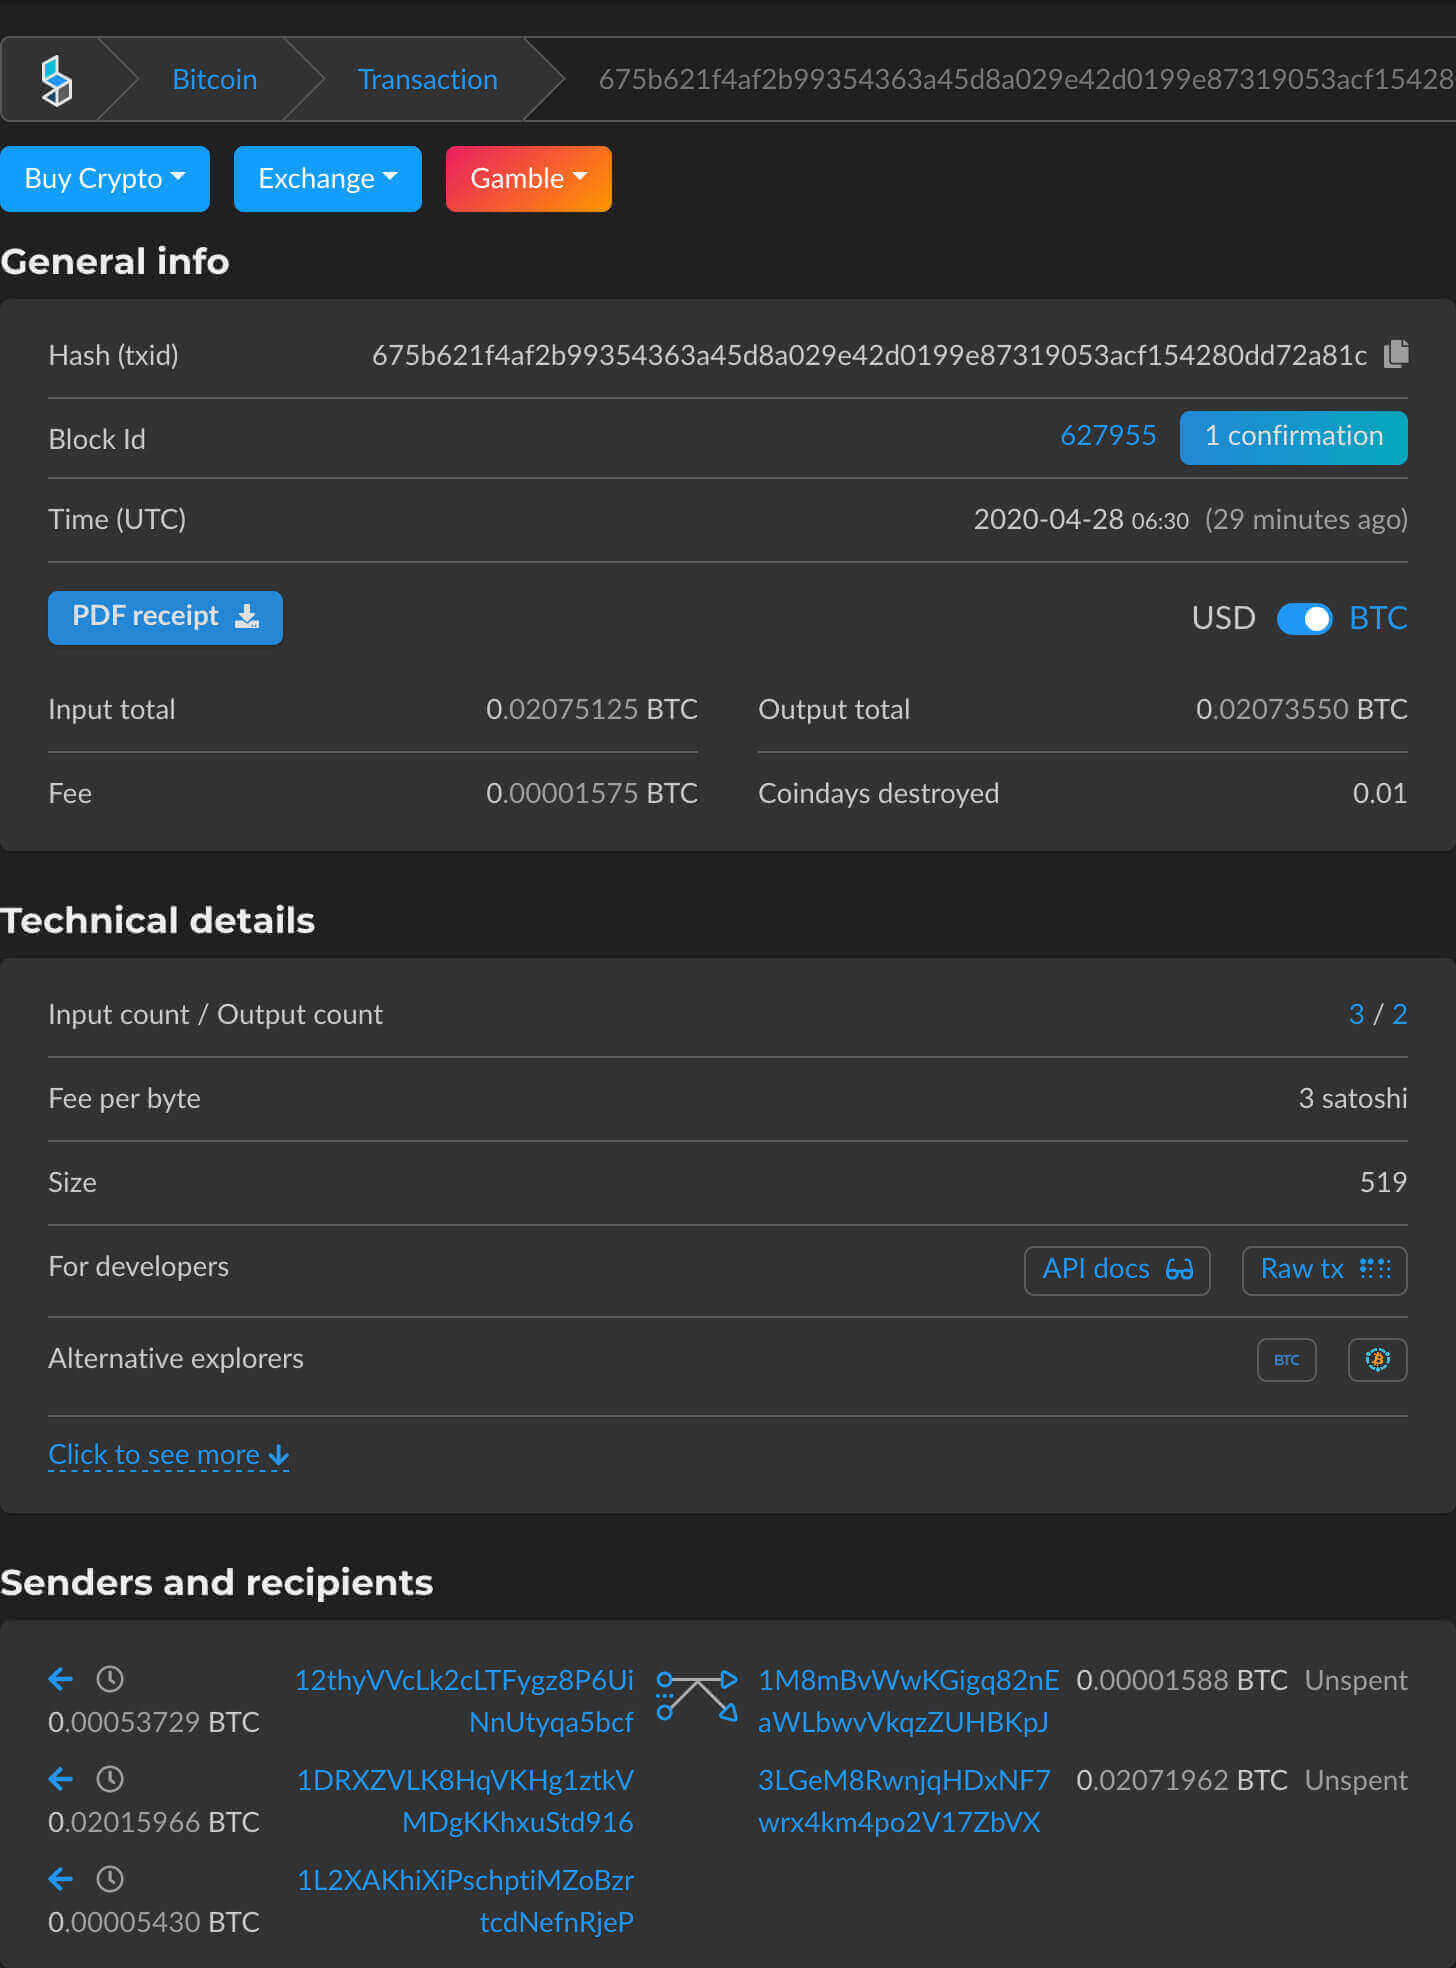Open the orange Bitcoin alternative explorer icon

(x=1377, y=1360)
